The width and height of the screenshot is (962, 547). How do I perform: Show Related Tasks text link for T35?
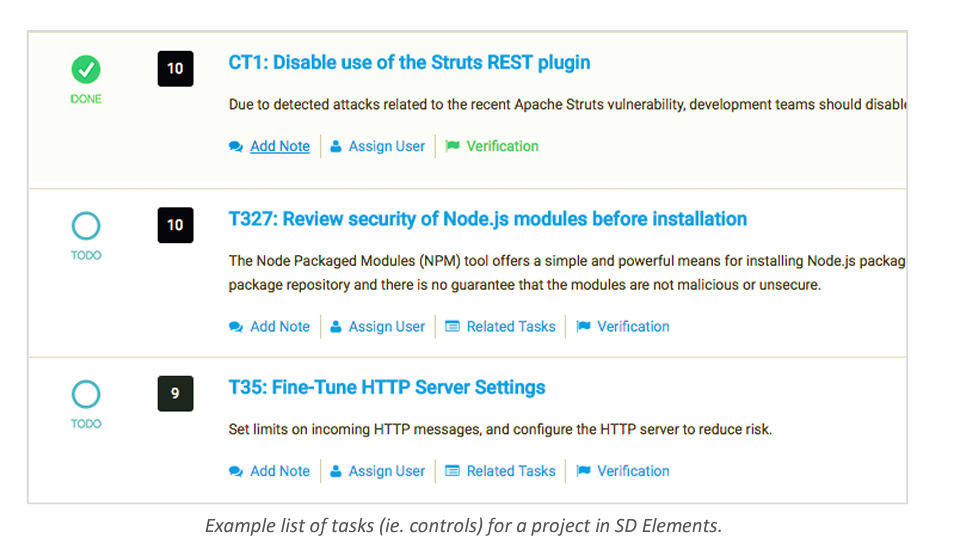coord(511,471)
